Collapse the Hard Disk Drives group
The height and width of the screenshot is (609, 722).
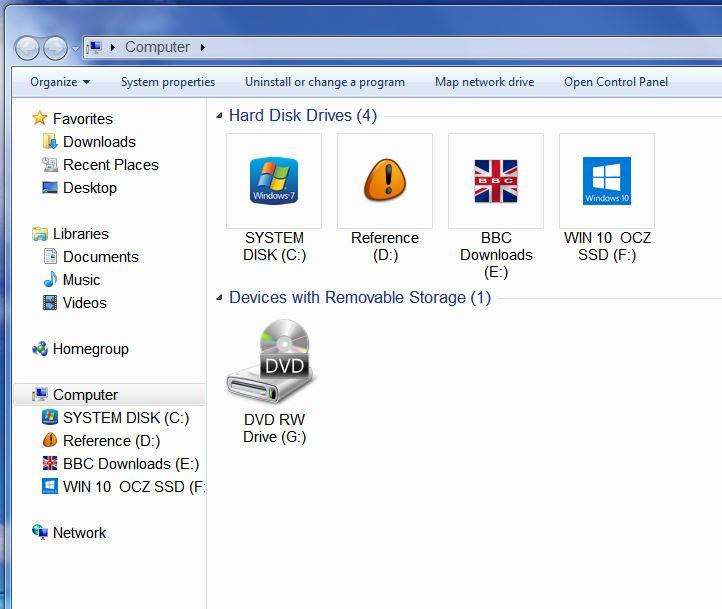219,116
